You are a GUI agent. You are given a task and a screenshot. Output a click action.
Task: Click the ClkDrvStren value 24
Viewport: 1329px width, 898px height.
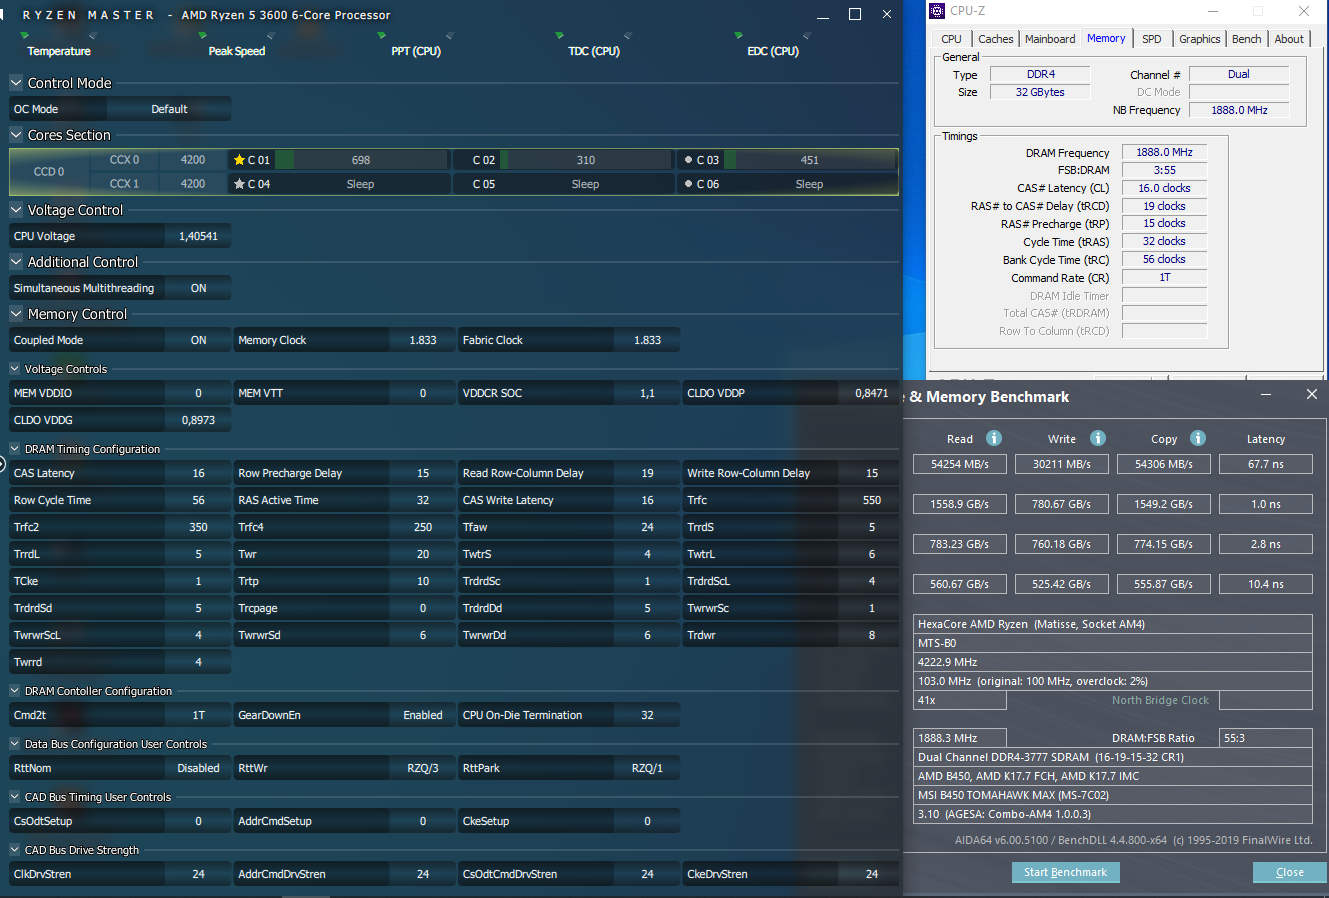pyautogui.click(x=198, y=874)
